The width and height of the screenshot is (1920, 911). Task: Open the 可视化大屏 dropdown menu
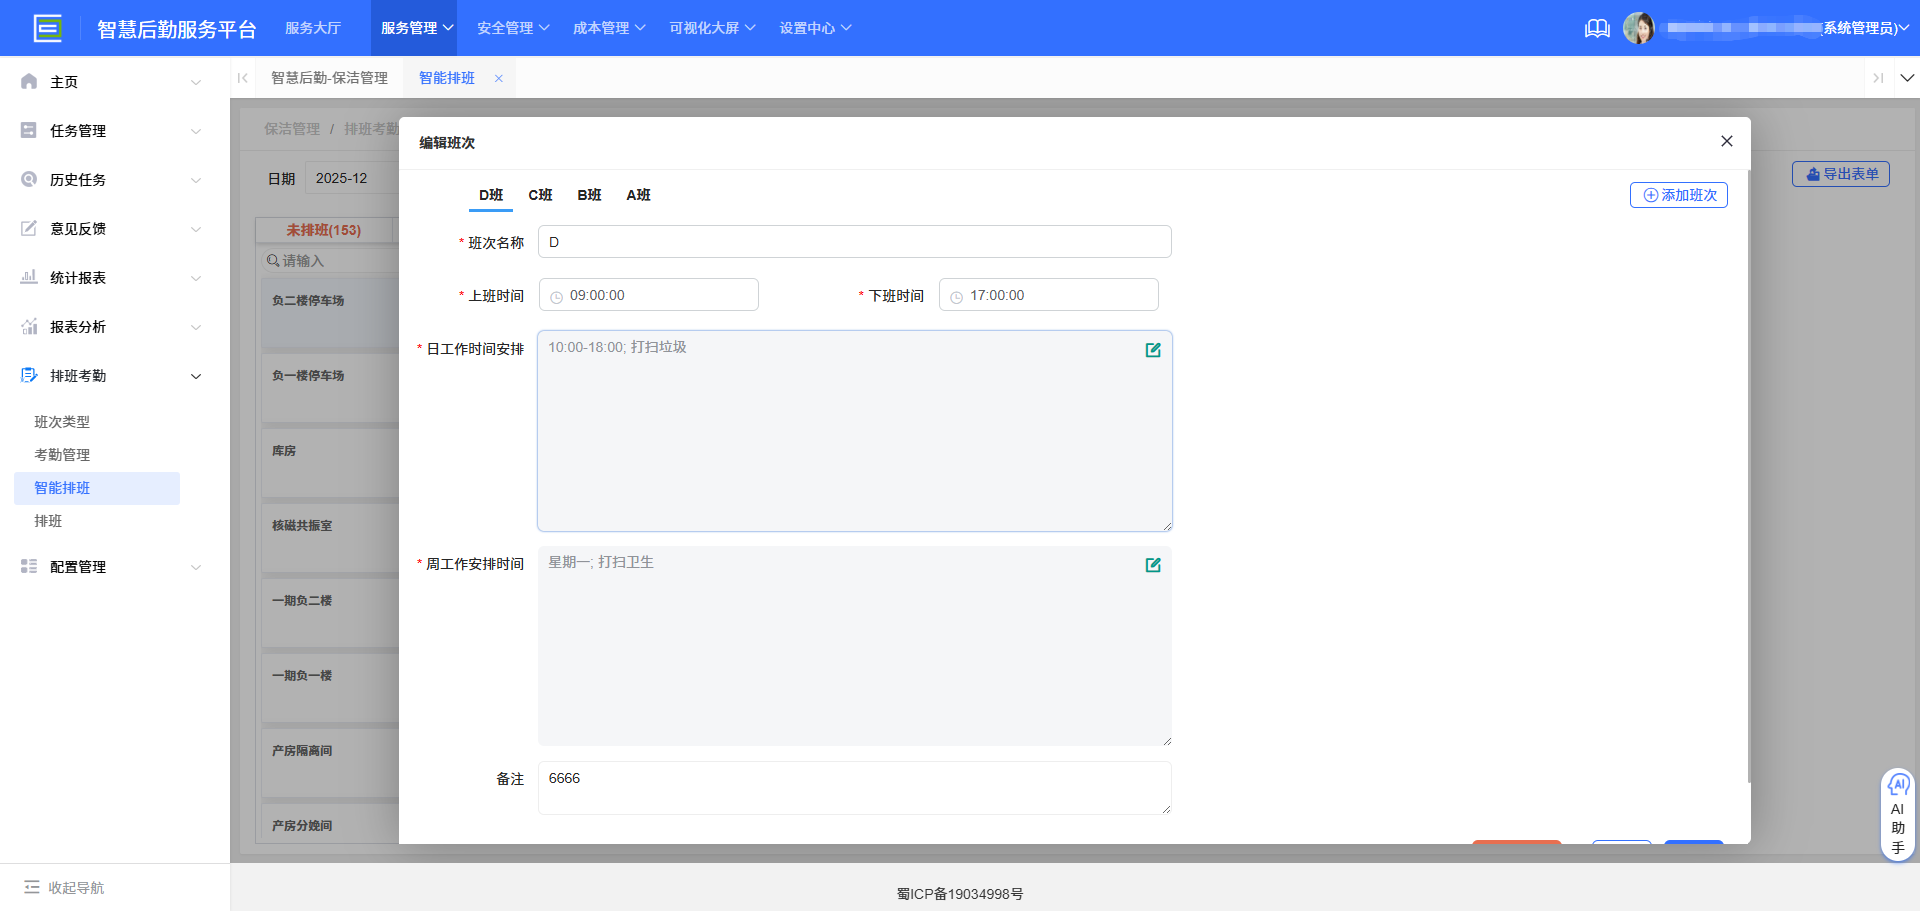[712, 28]
